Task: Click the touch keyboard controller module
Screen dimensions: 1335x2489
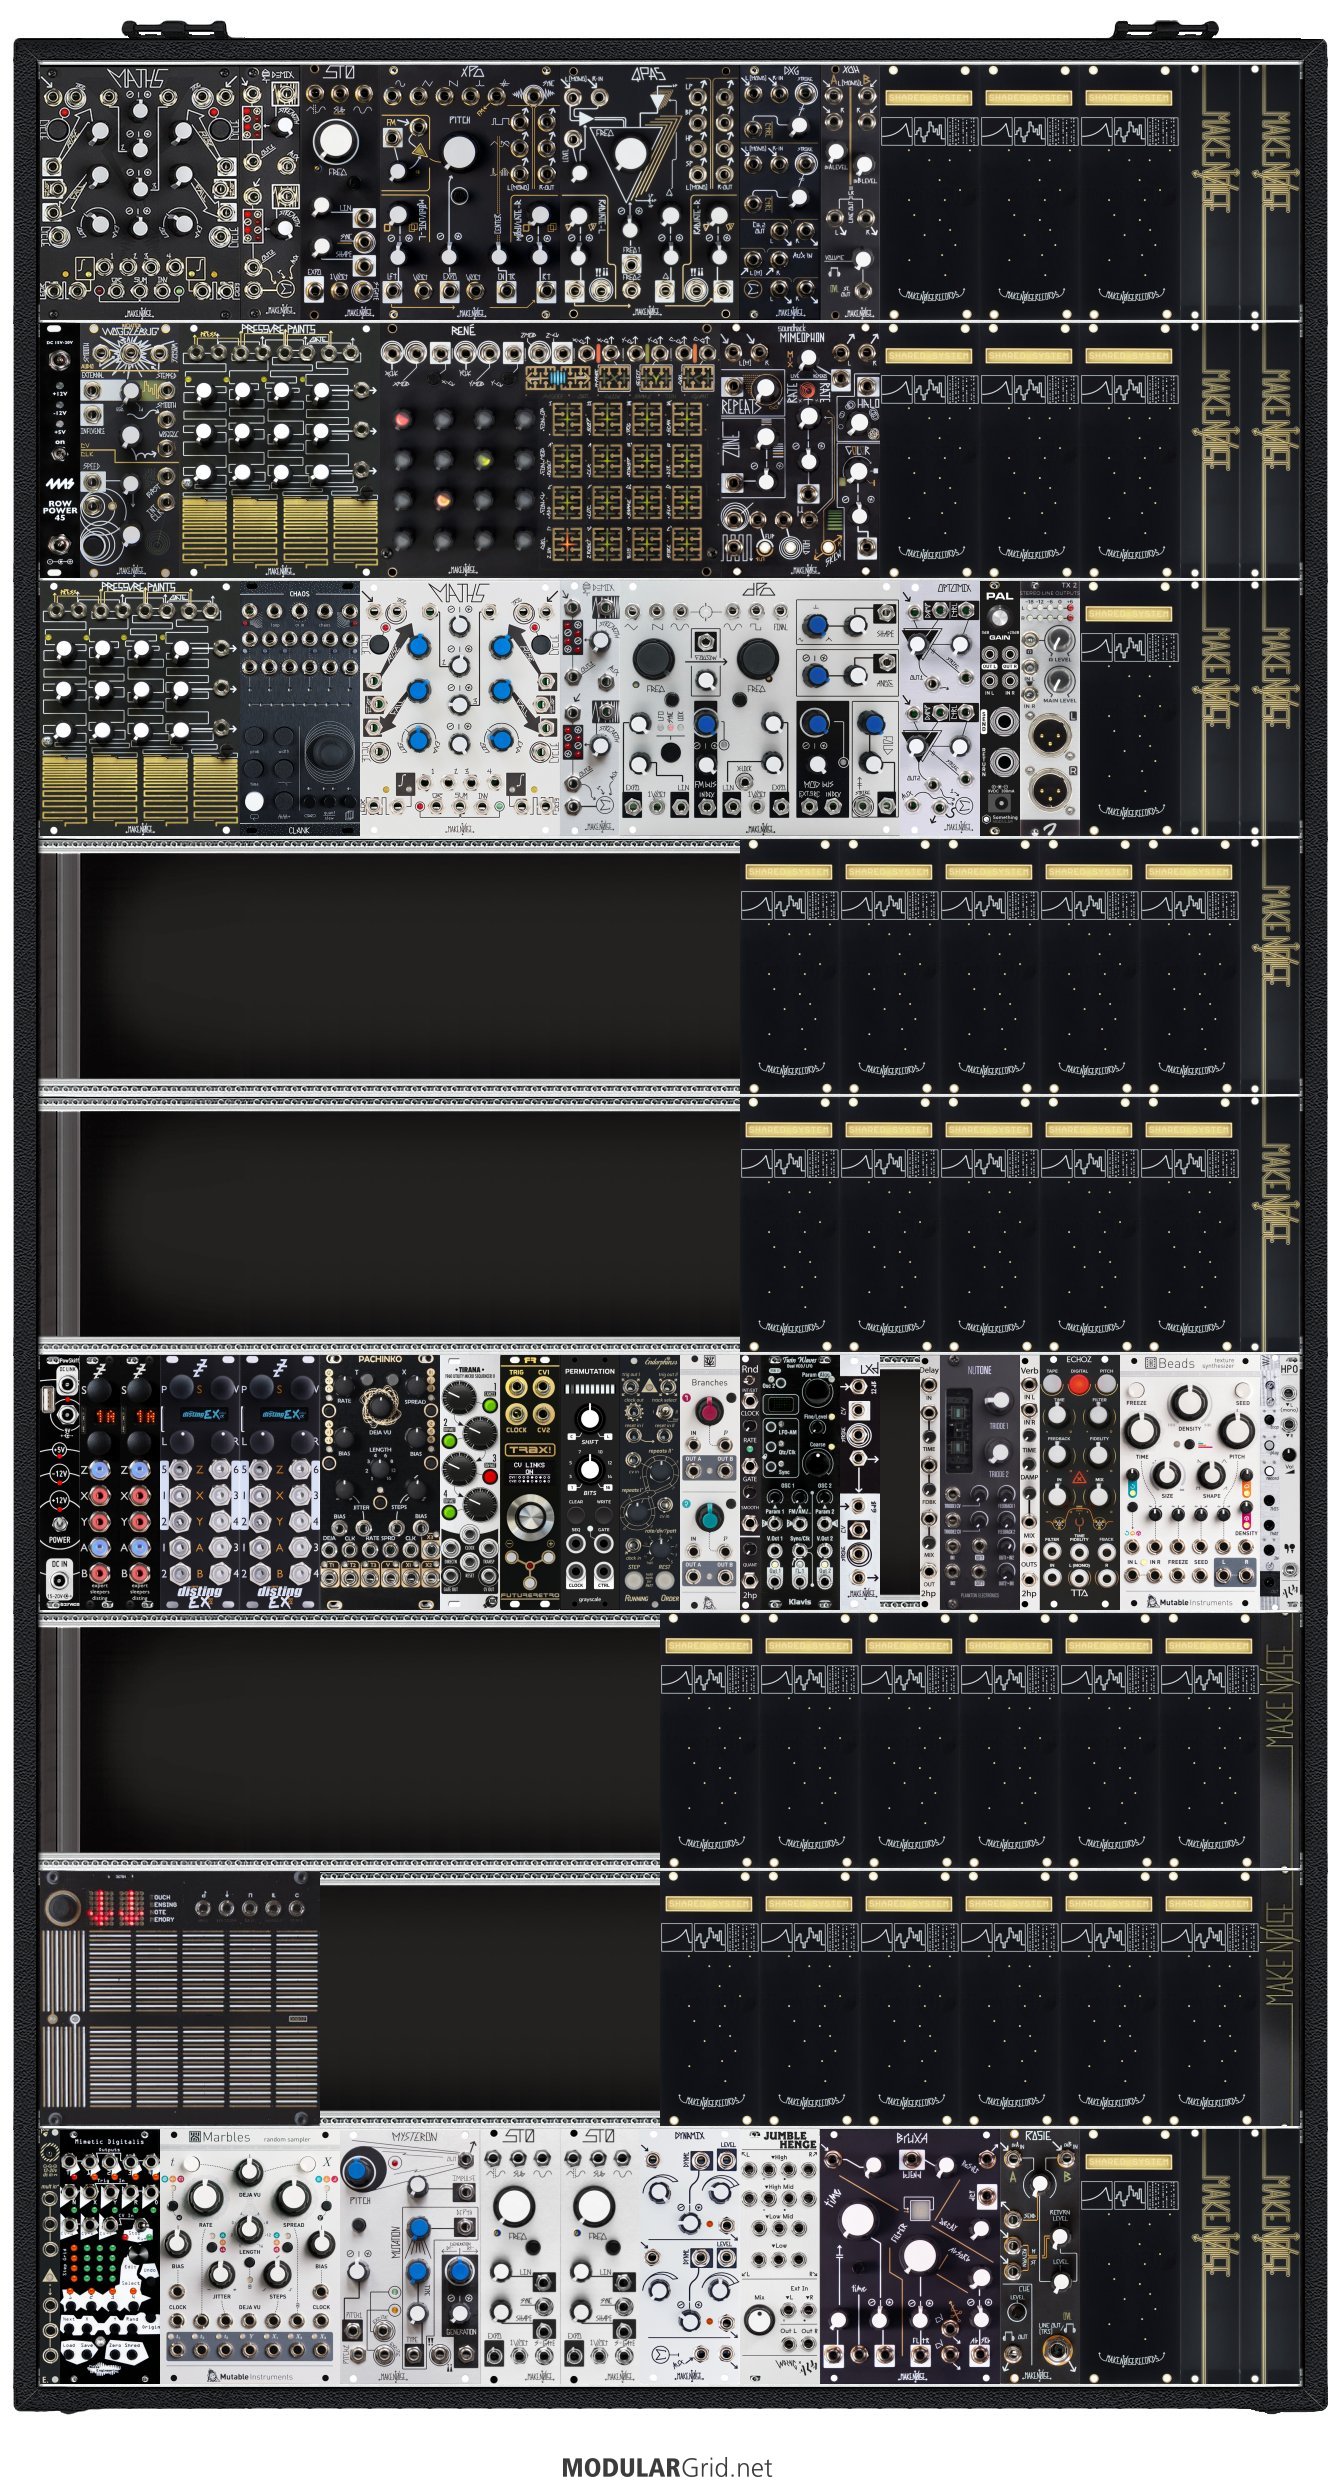Action: (x=180, y=1999)
